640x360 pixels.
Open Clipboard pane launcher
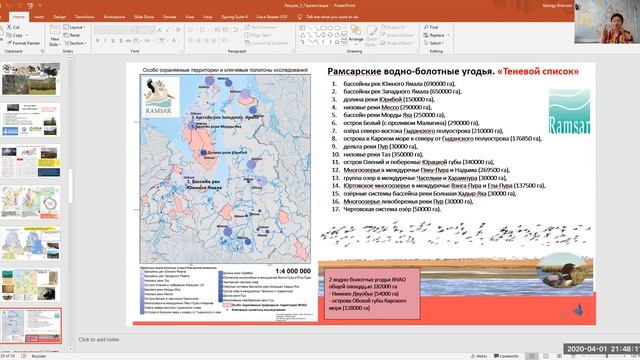pyautogui.click(x=42, y=51)
